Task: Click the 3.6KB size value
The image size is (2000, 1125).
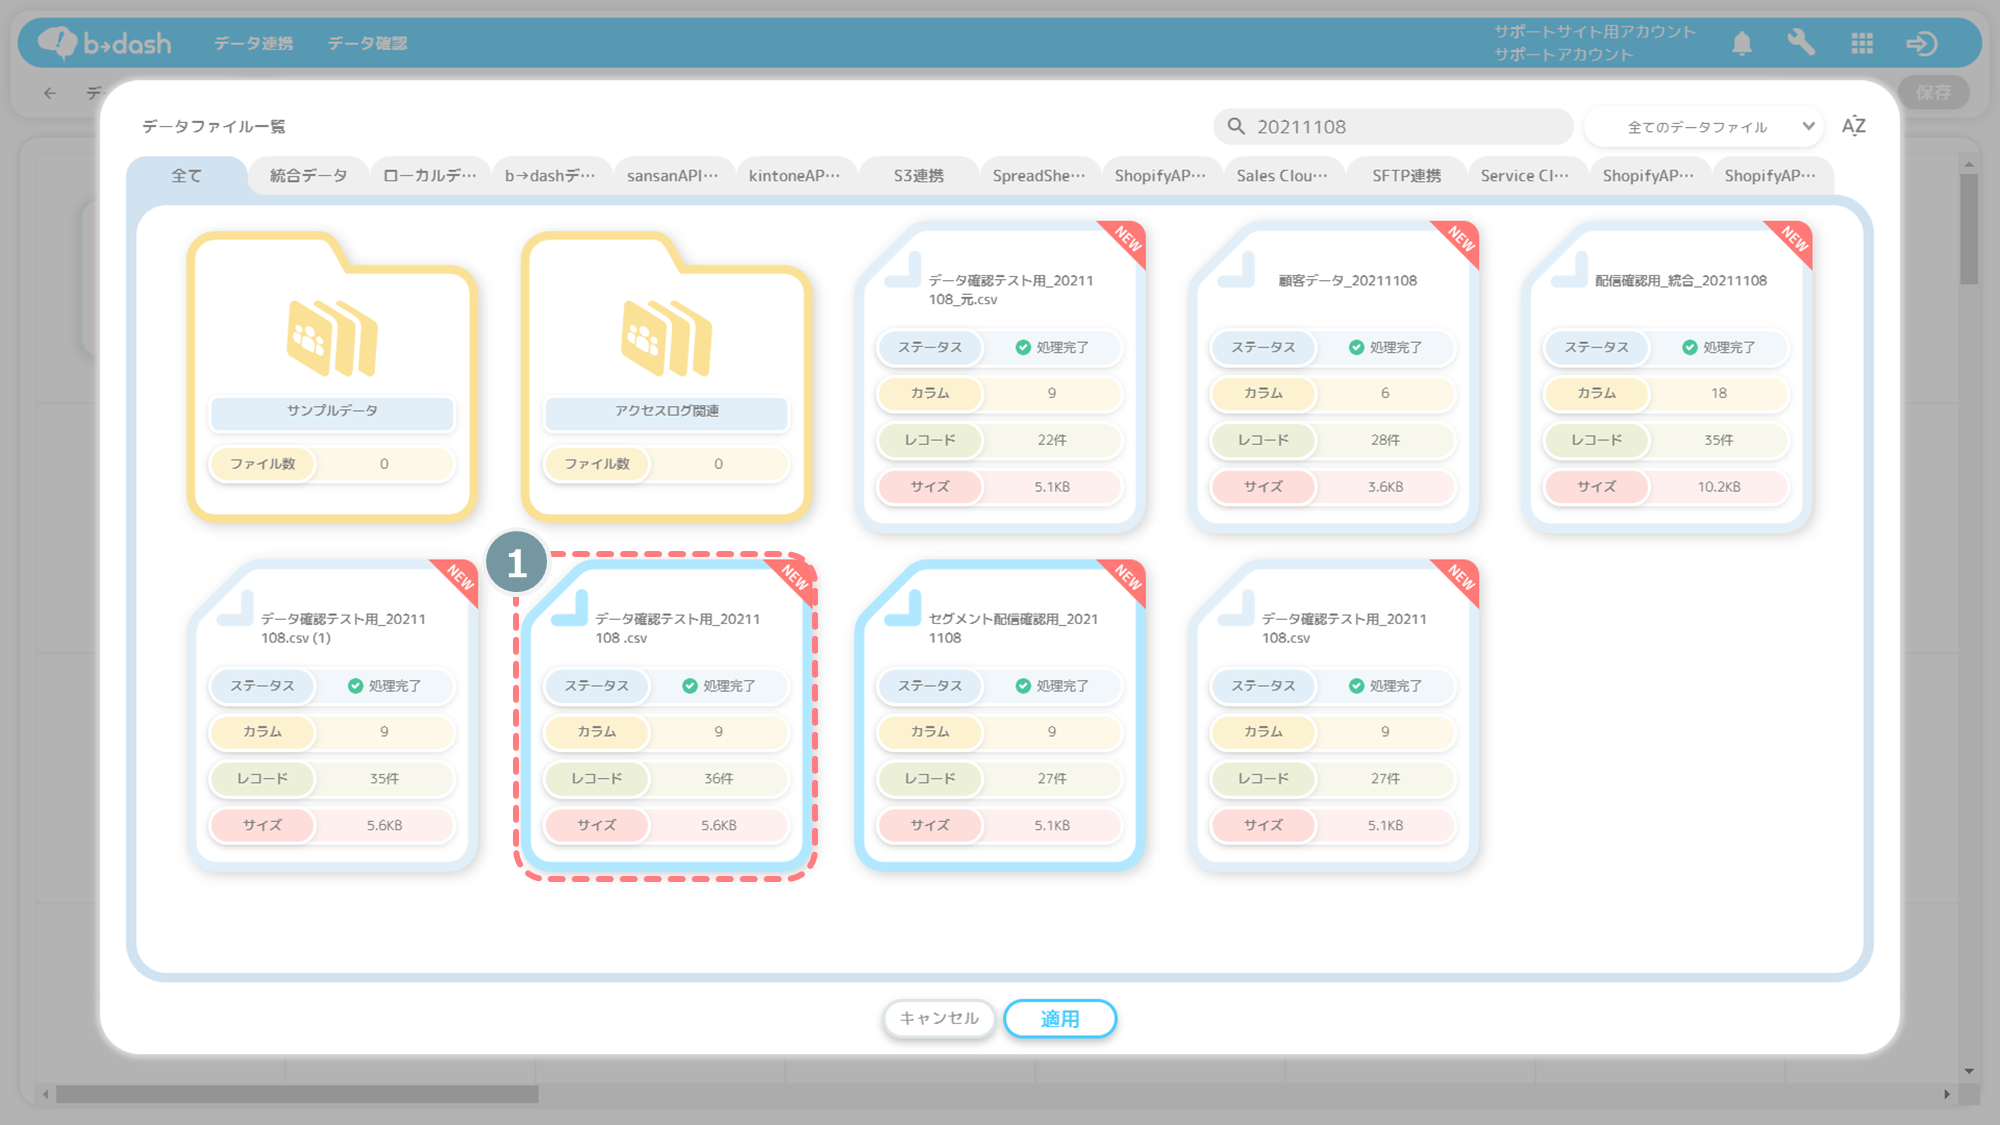Action: [1385, 487]
